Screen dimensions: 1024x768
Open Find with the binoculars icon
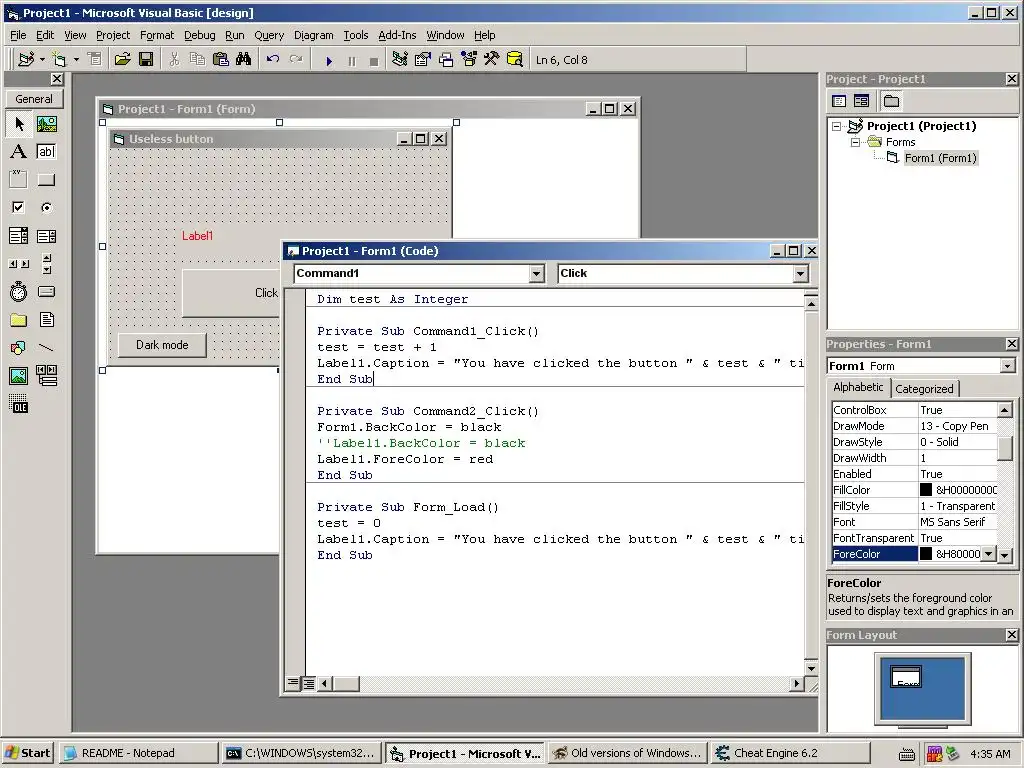(x=244, y=59)
